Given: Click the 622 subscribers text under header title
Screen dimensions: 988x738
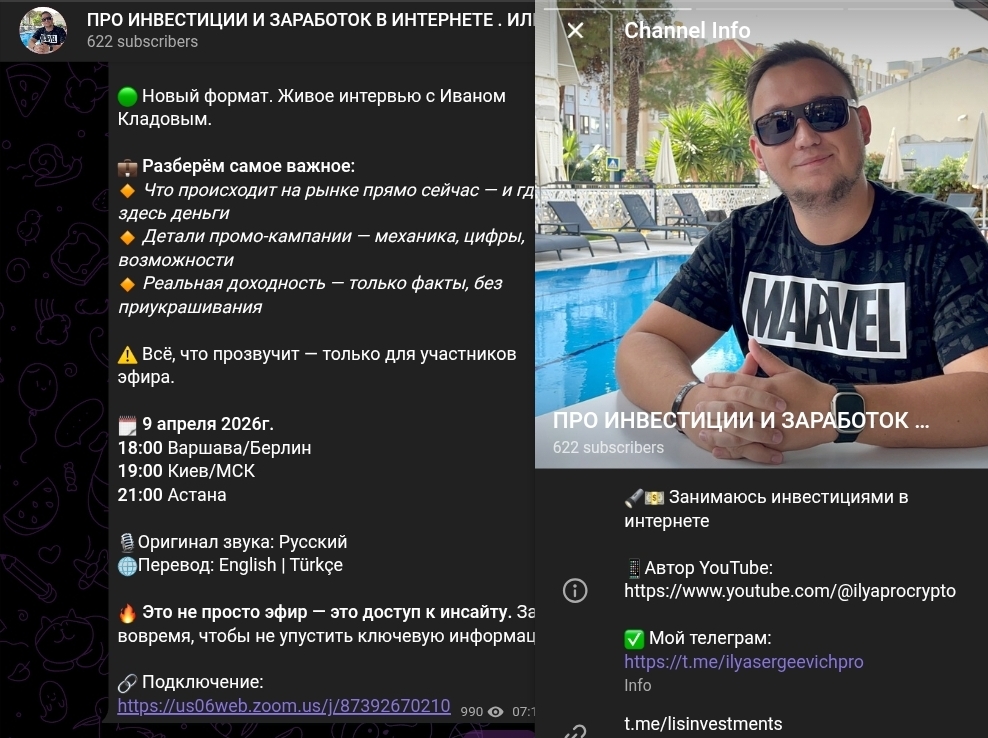Looking at the screenshot, I should pyautogui.click(x=142, y=42).
